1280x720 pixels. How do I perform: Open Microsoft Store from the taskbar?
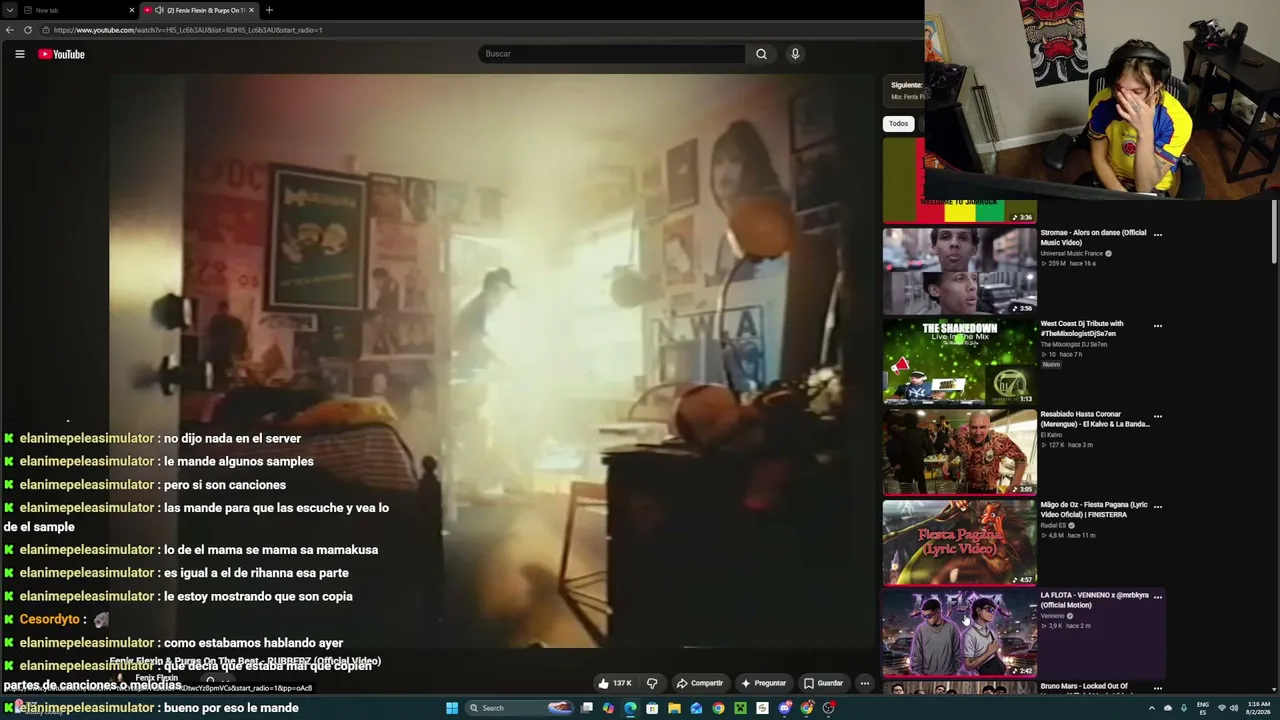(x=652, y=708)
